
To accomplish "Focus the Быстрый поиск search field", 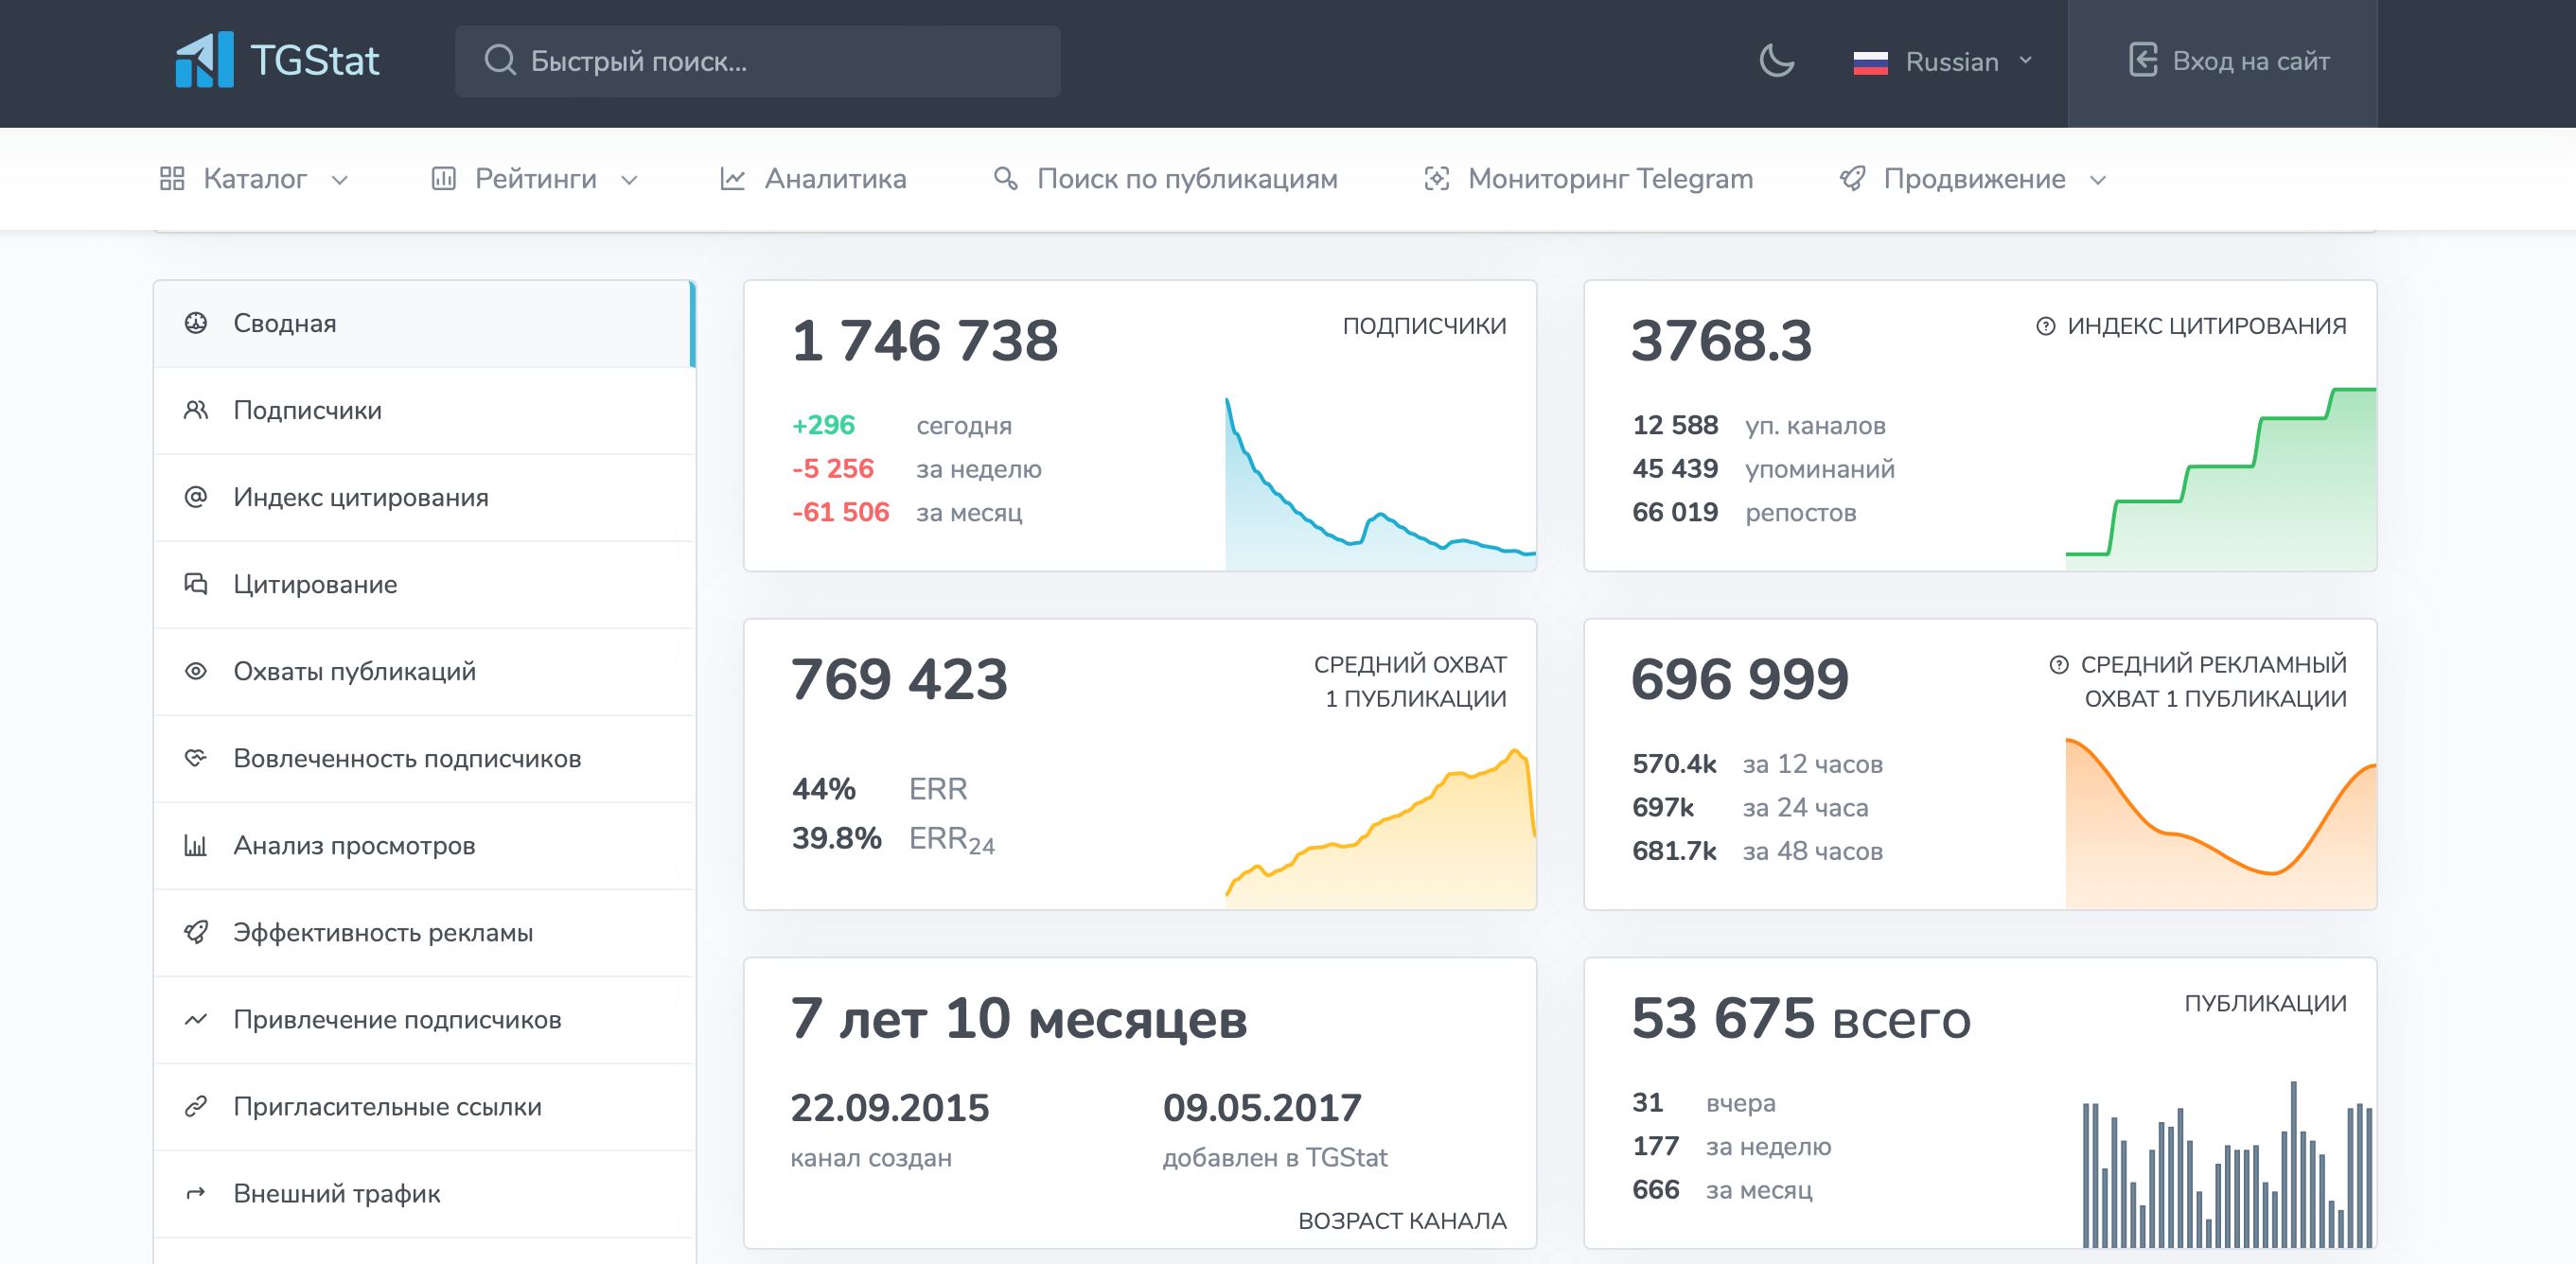I will 757,61.
